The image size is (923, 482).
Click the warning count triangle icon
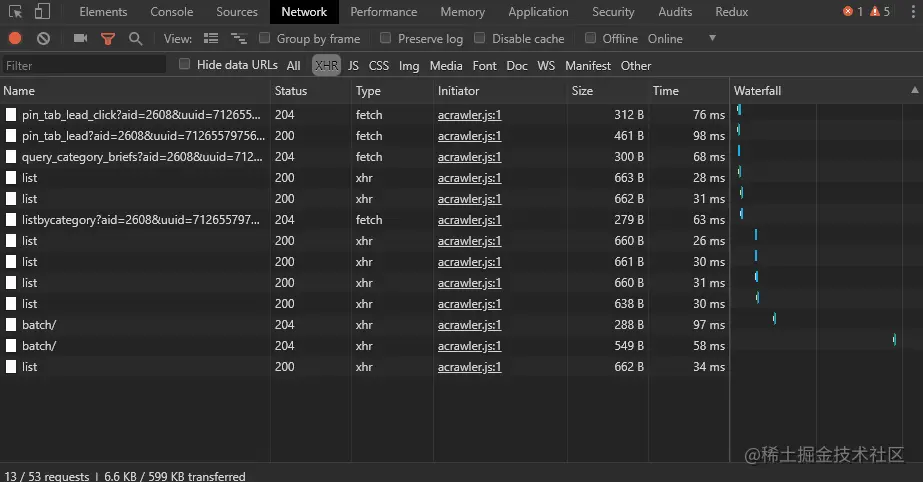click(x=875, y=11)
